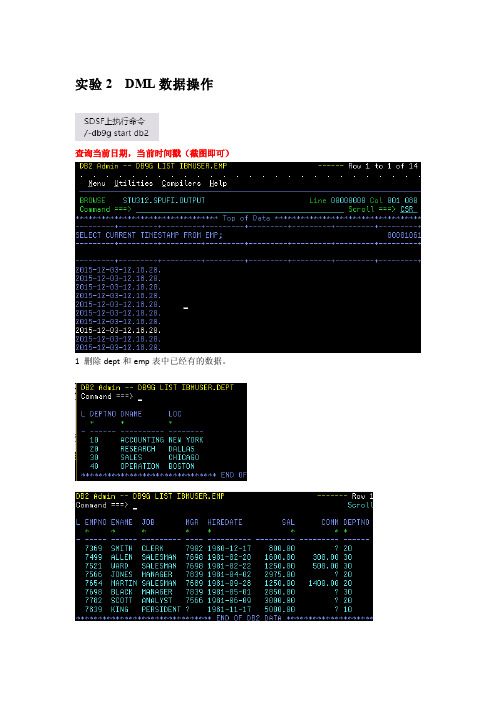Click the CHICAGO location cell

(x=184, y=458)
